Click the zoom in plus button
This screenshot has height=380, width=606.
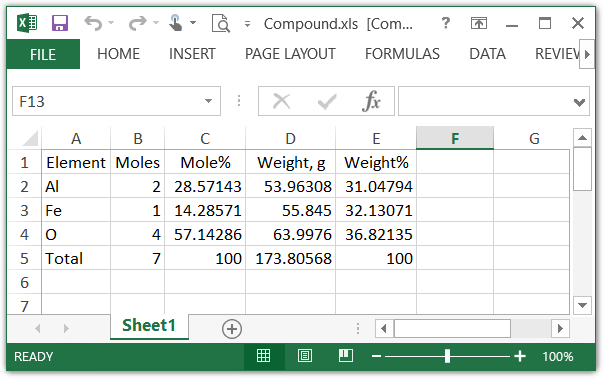[x=520, y=356]
